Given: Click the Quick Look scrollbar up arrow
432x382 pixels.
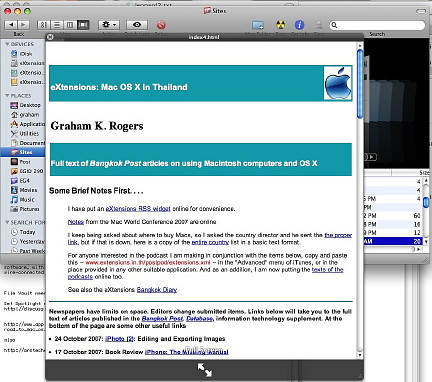Looking at the screenshot, I should tap(360, 45).
